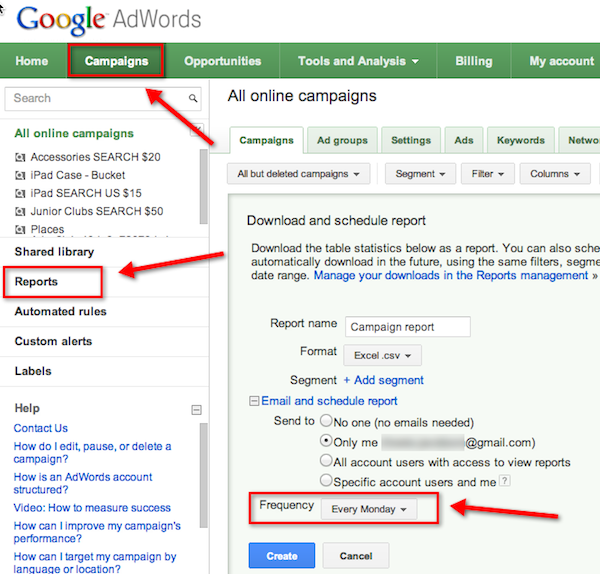Switch to the Keywords tab

click(x=520, y=140)
